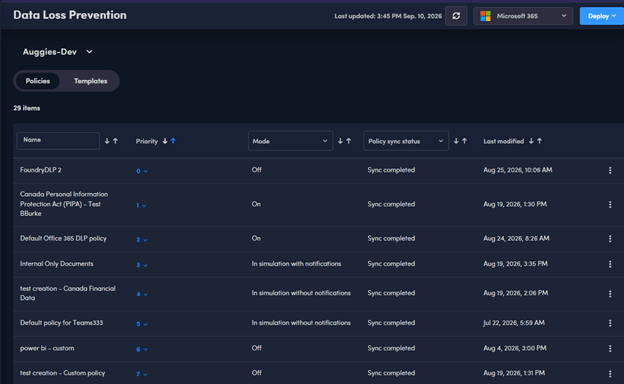Expand priority 3 dropdown for Internal Only Documents
Viewport: 624px width, 384px height.
pos(142,265)
